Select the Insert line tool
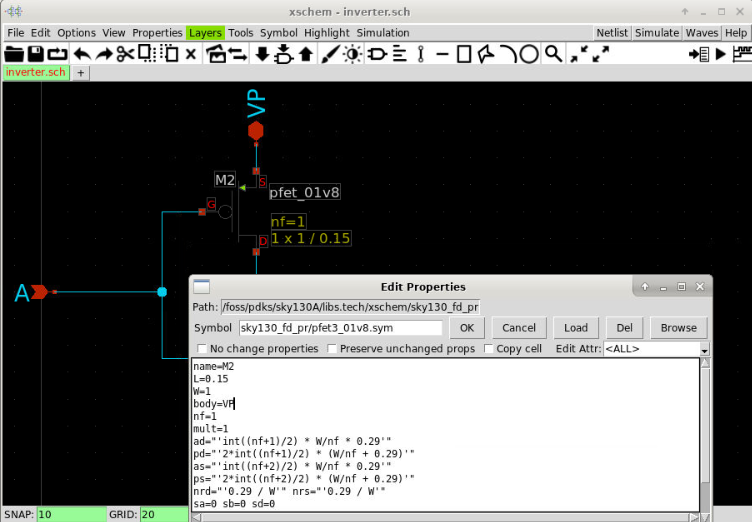Image resolution: width=752 pixels, height=522 pixels. (x=442, y=54)
